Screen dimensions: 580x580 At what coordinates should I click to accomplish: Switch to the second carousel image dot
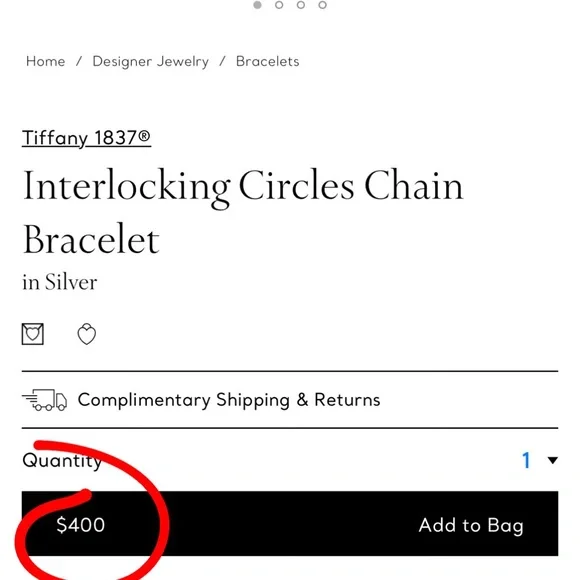(279, 5)
